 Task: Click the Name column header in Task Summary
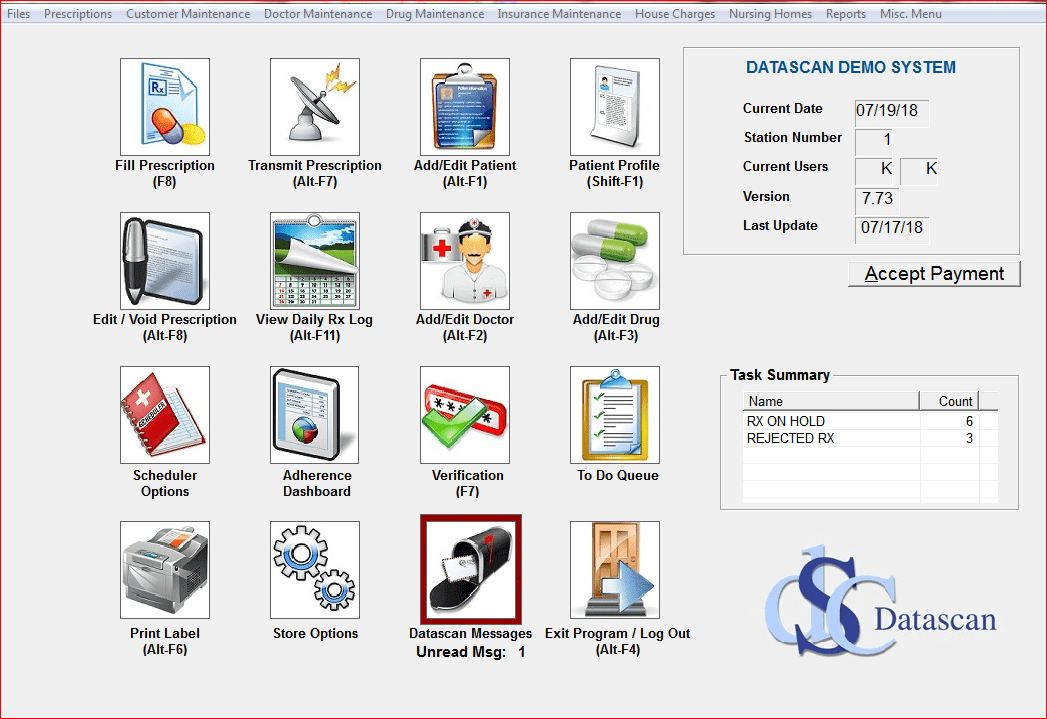tap(831, 401)
